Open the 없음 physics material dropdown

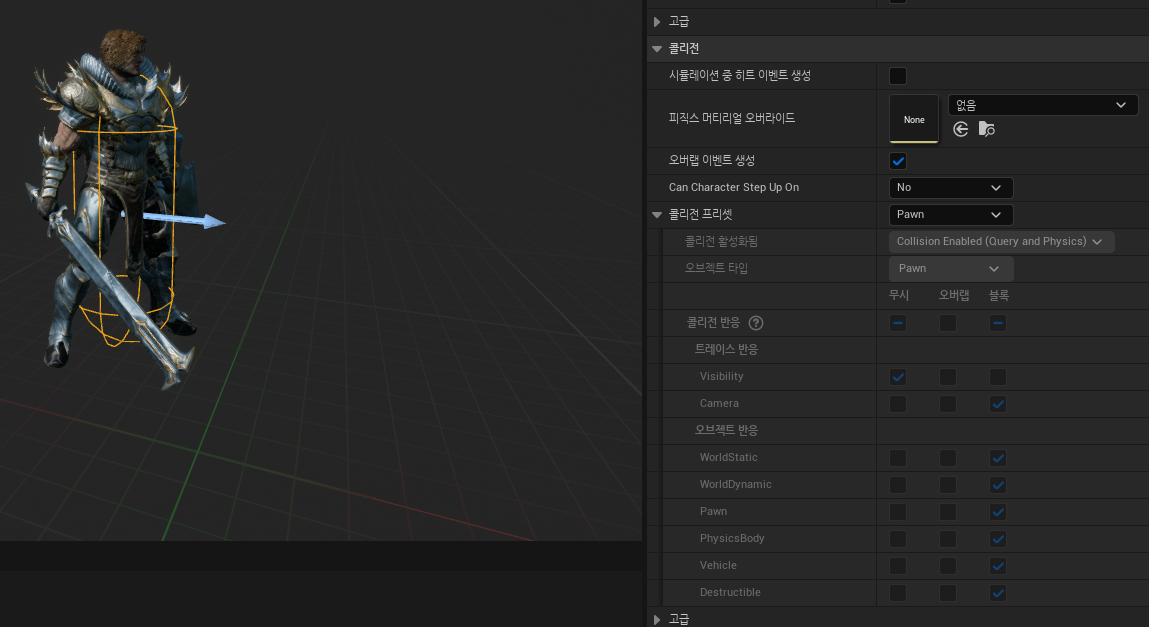pos(1043,105)
